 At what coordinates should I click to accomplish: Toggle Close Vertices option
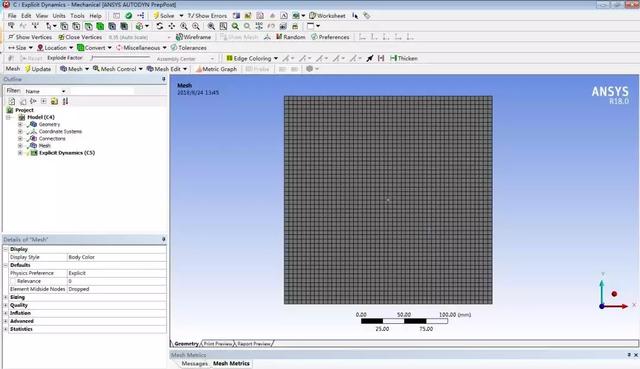80,37
